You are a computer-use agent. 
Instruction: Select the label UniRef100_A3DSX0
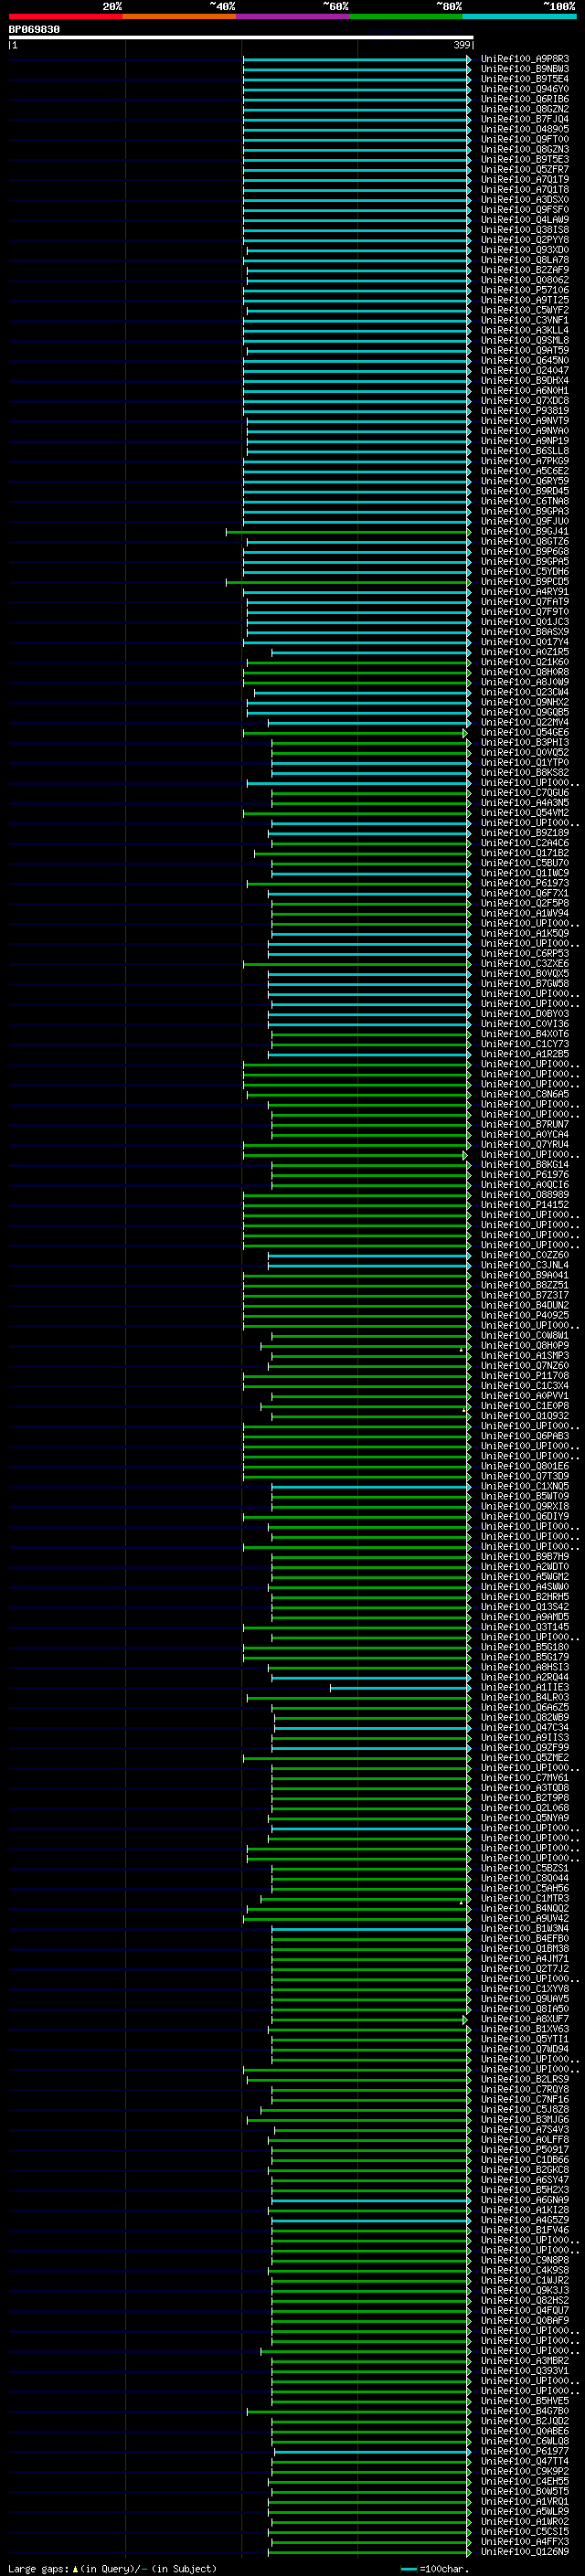click(x=525, y=200)
